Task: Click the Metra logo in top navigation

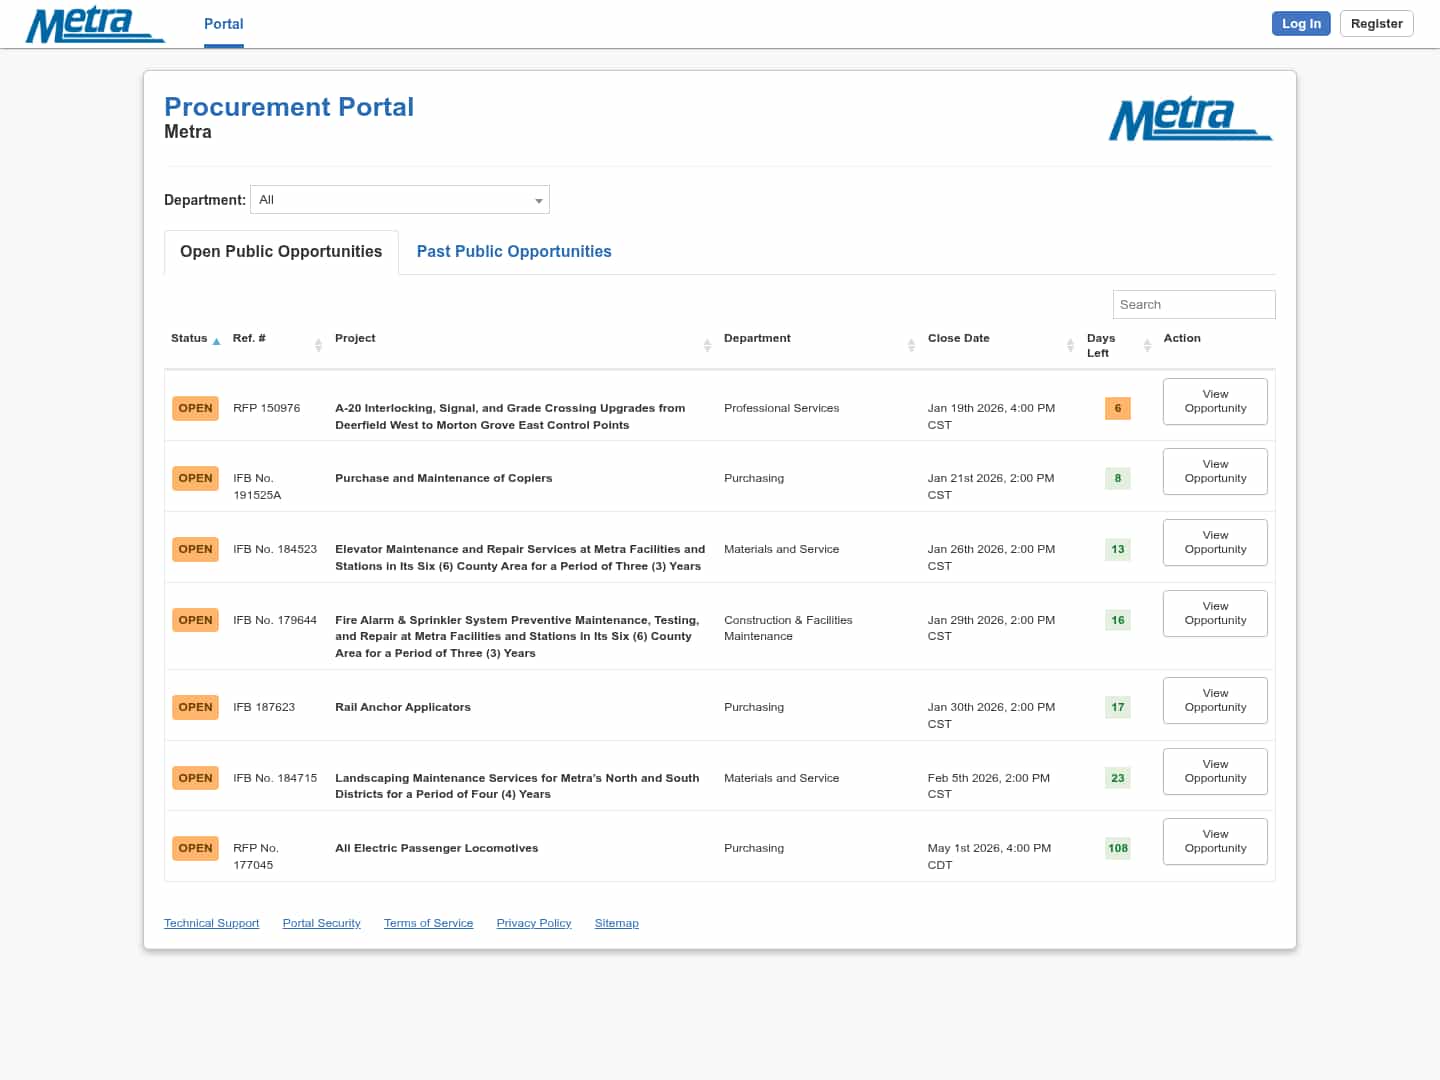Action: point(95,25)
